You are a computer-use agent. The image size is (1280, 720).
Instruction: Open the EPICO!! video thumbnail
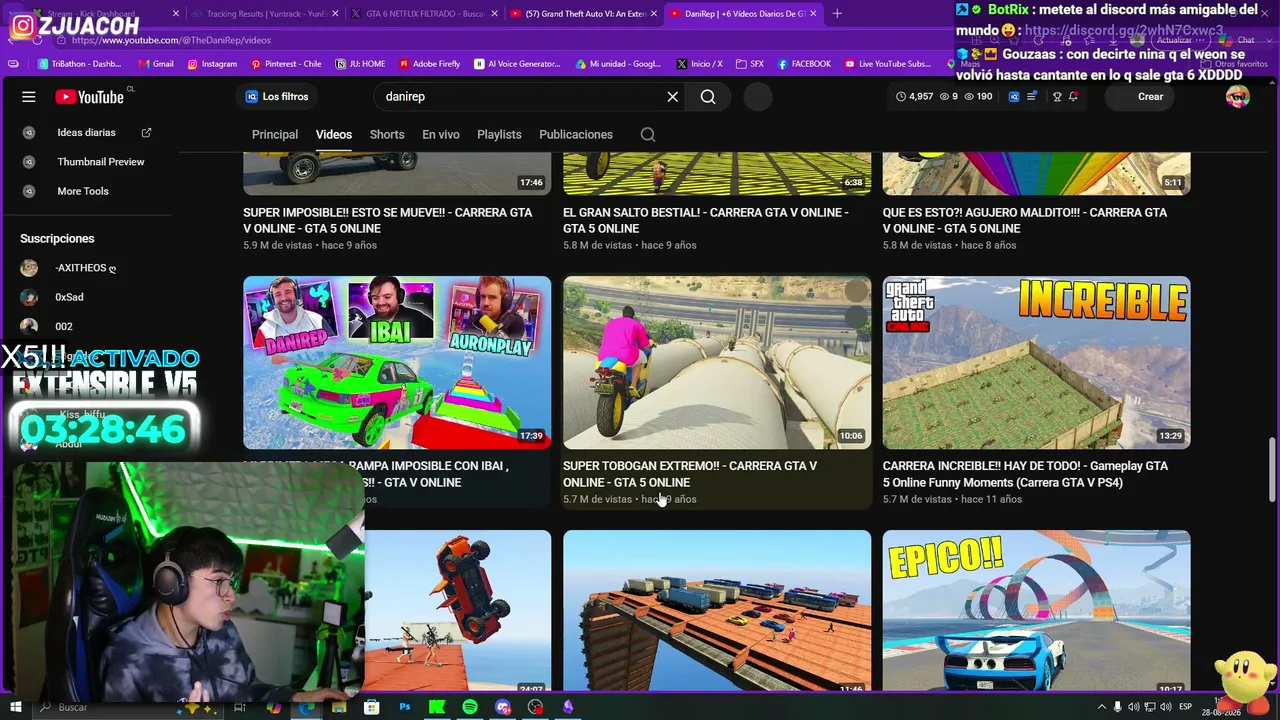(1037, 610)
